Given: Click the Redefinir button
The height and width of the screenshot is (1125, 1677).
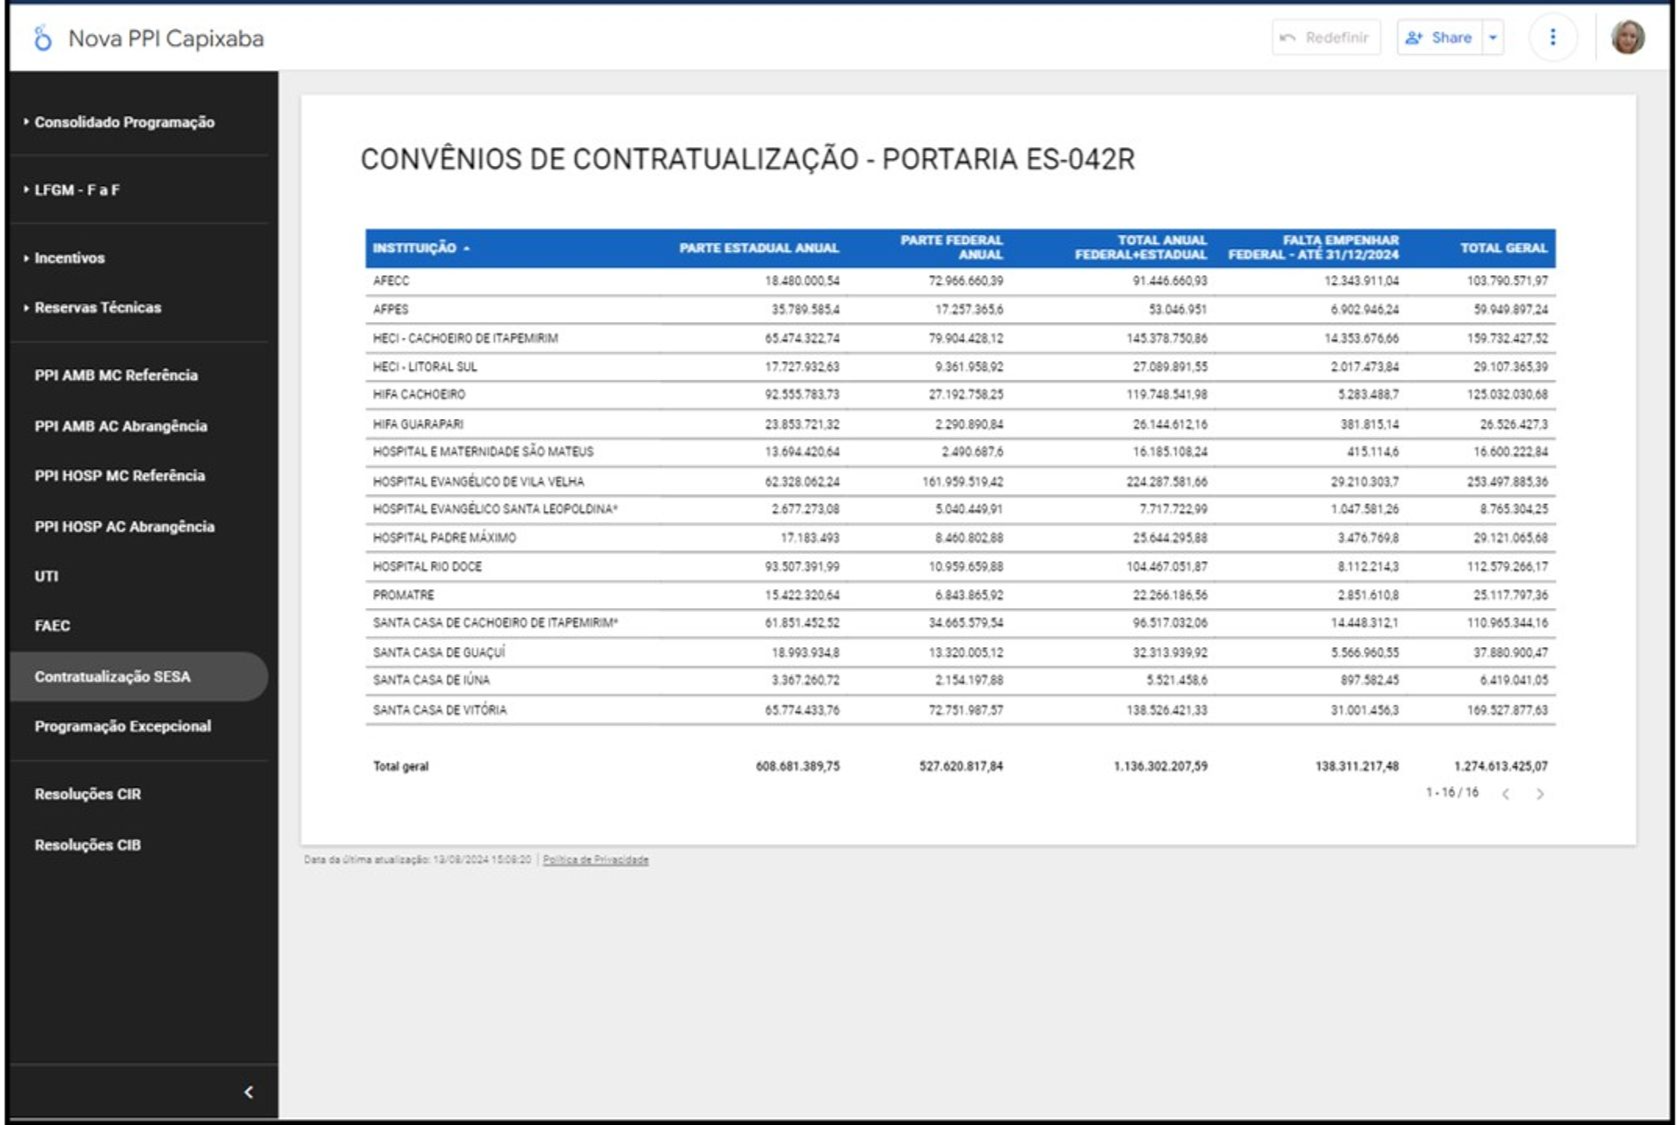Looking at the screenshot, I should (1325, 38).
